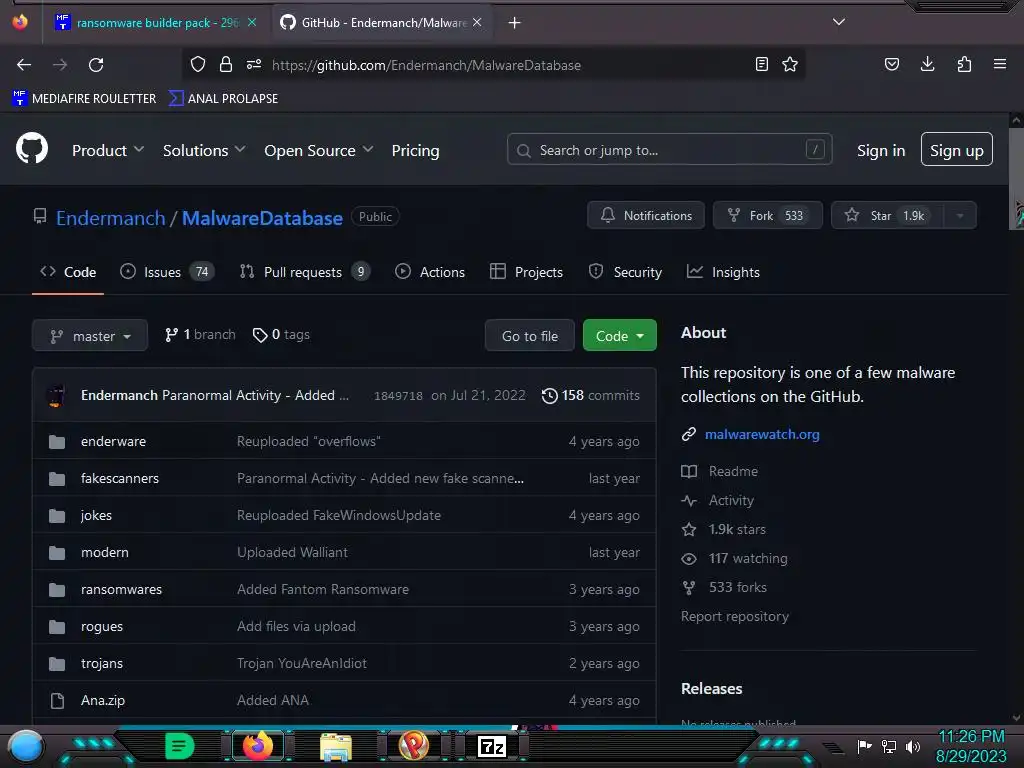The width and height of the screenshot is (1024, 768).
Task: Expand the Solutions menu
Action: (x=204, y=151)
